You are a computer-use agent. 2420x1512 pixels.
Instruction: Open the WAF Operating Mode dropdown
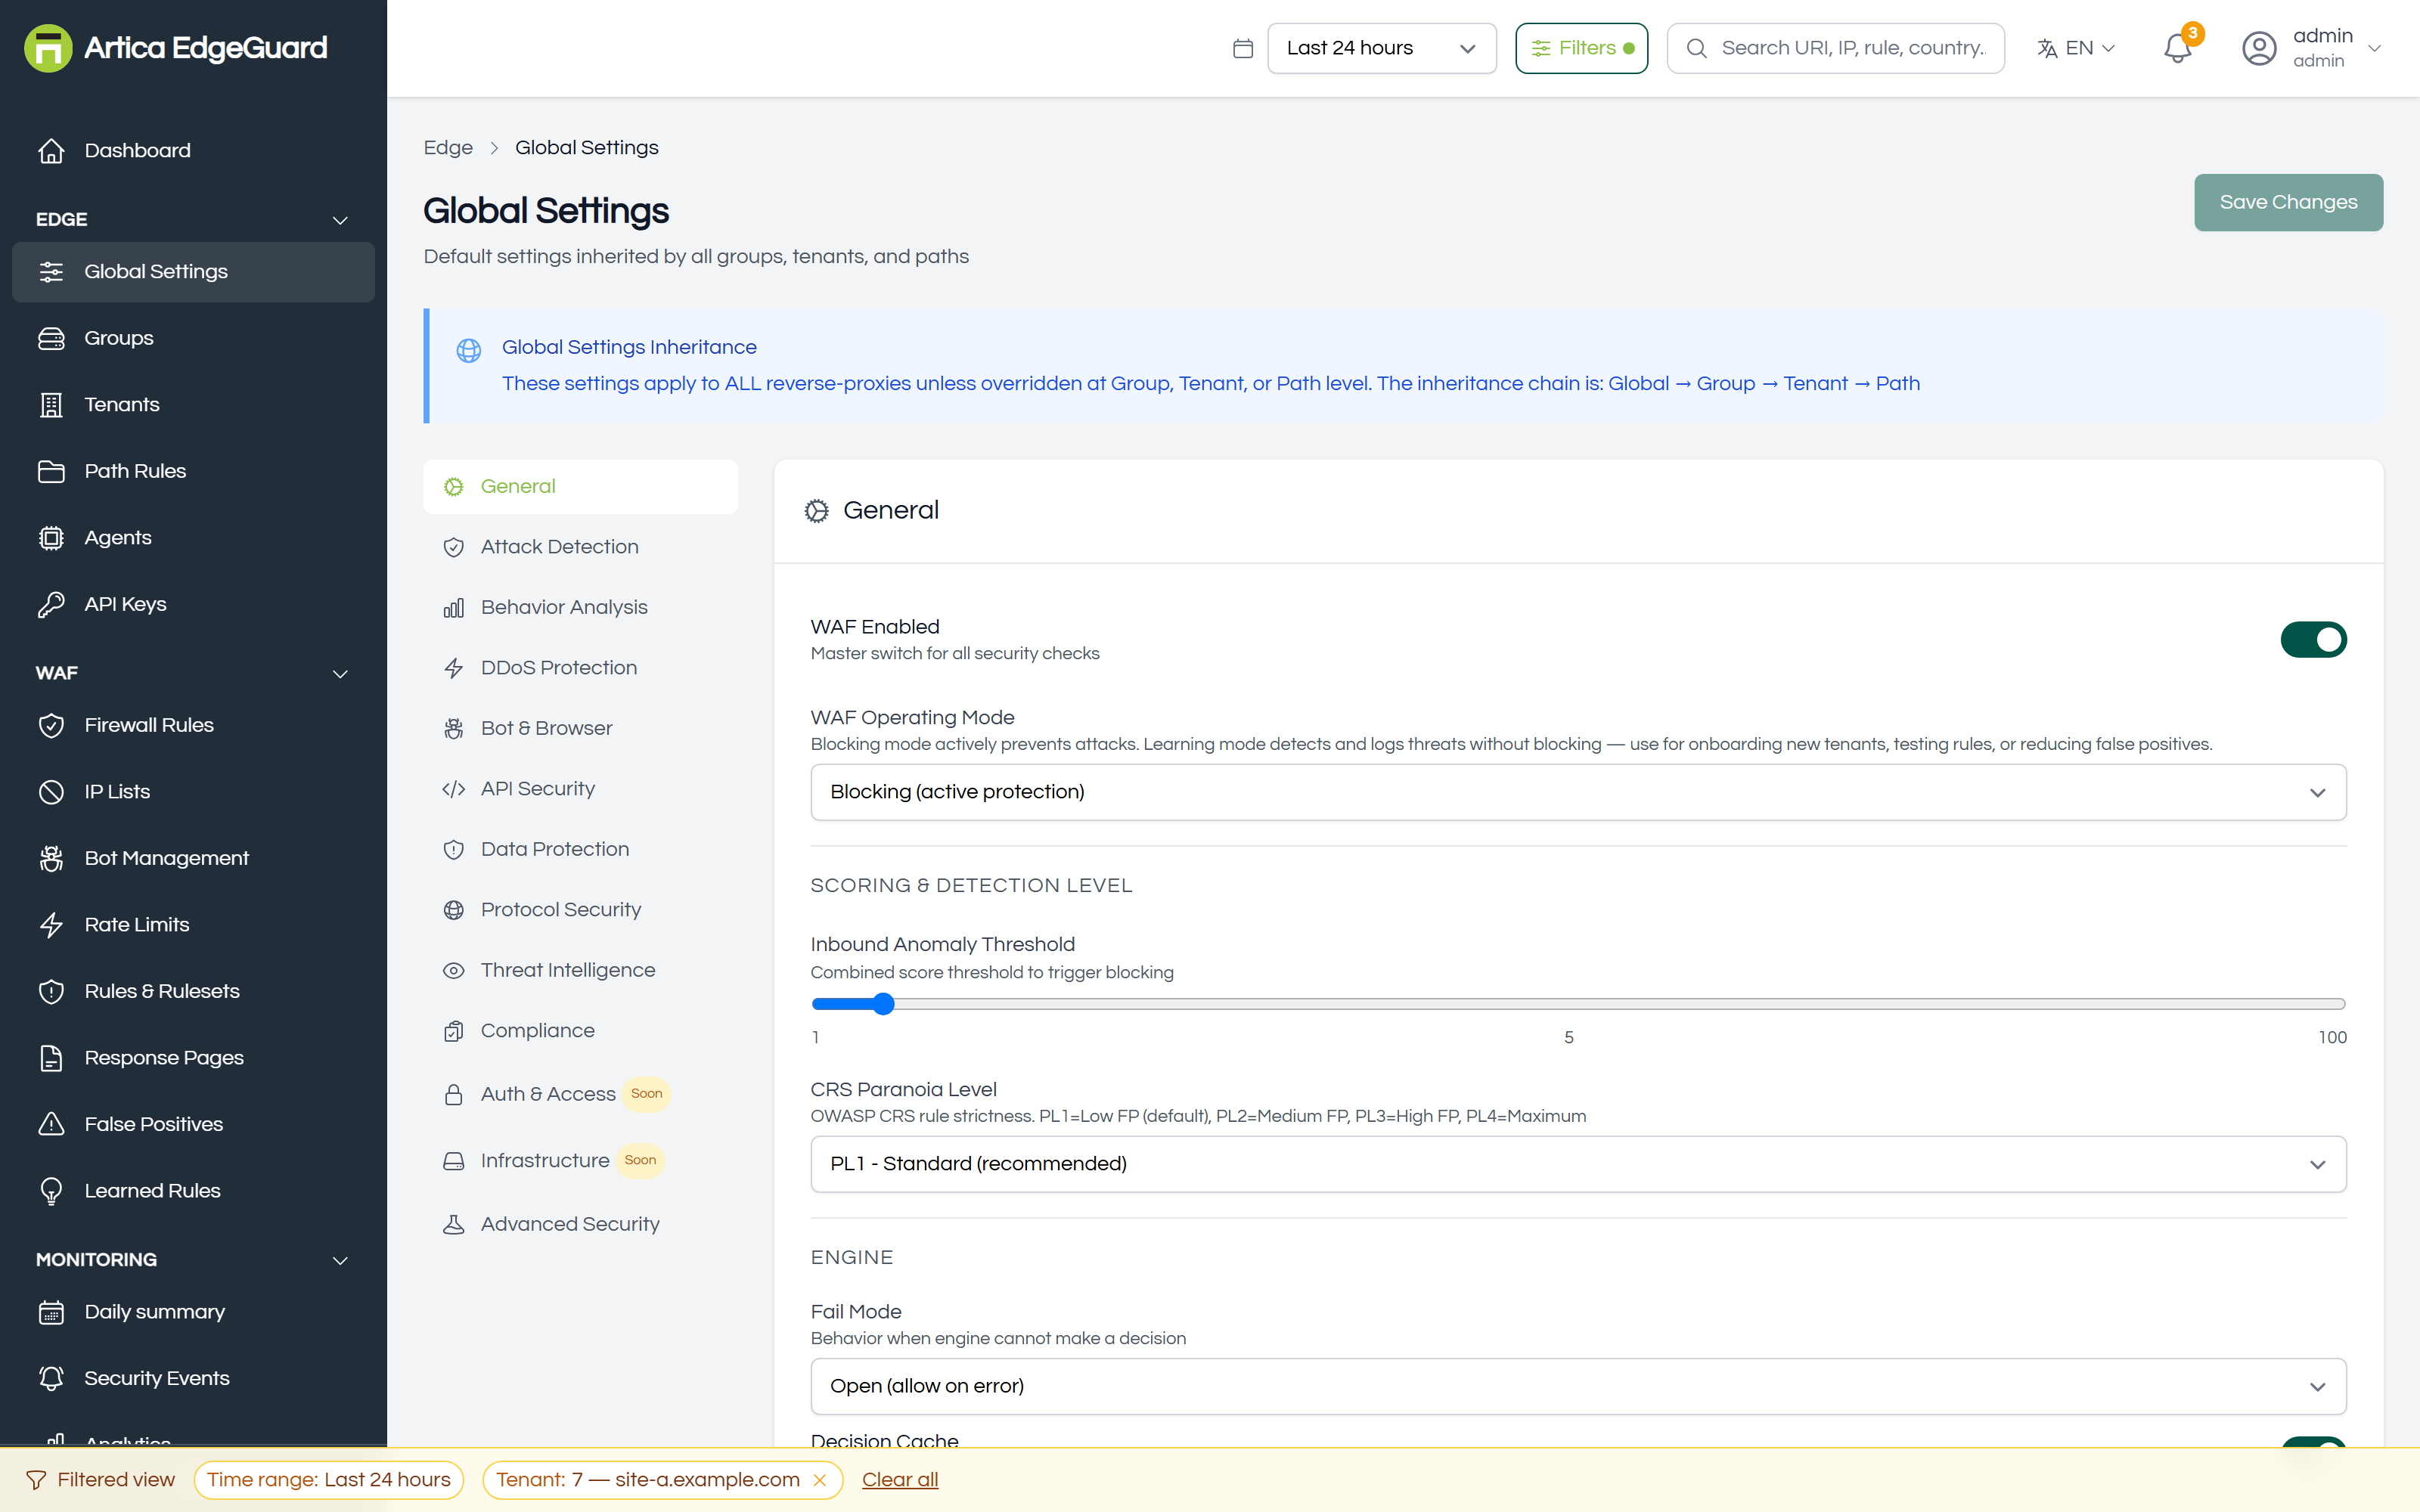coord(1578,792)
